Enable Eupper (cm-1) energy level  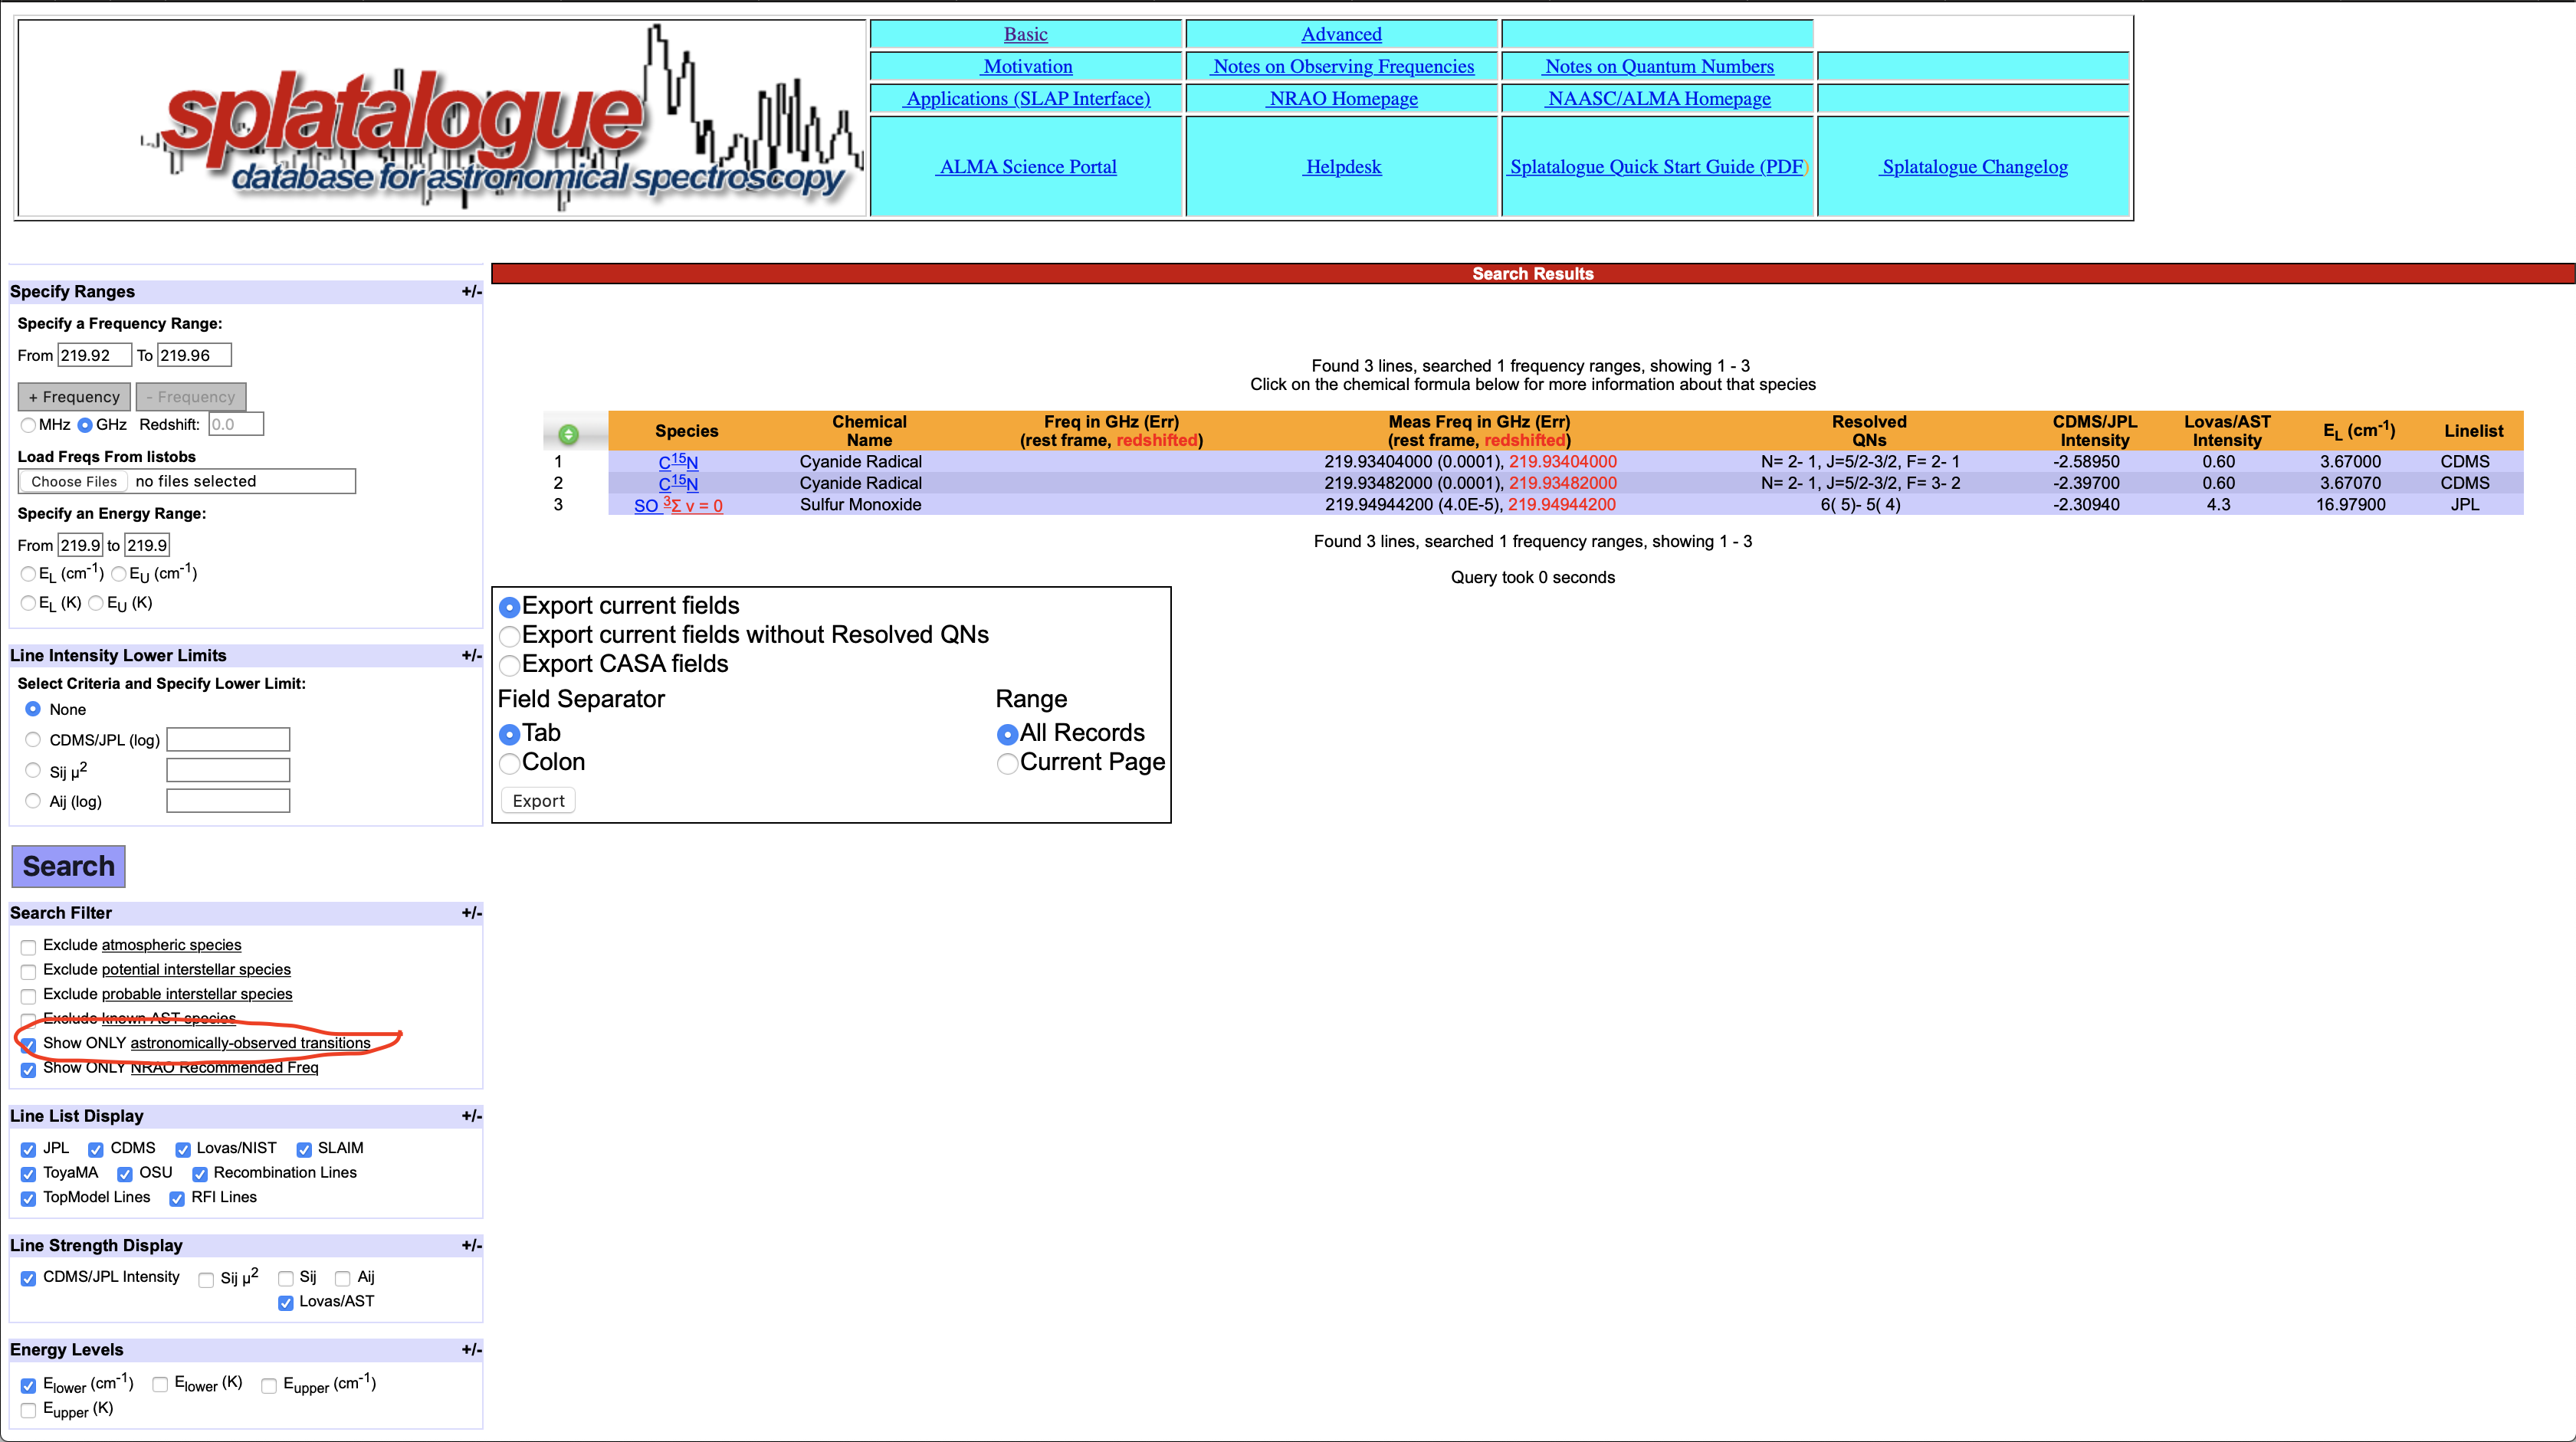[x=269, y=1386]
